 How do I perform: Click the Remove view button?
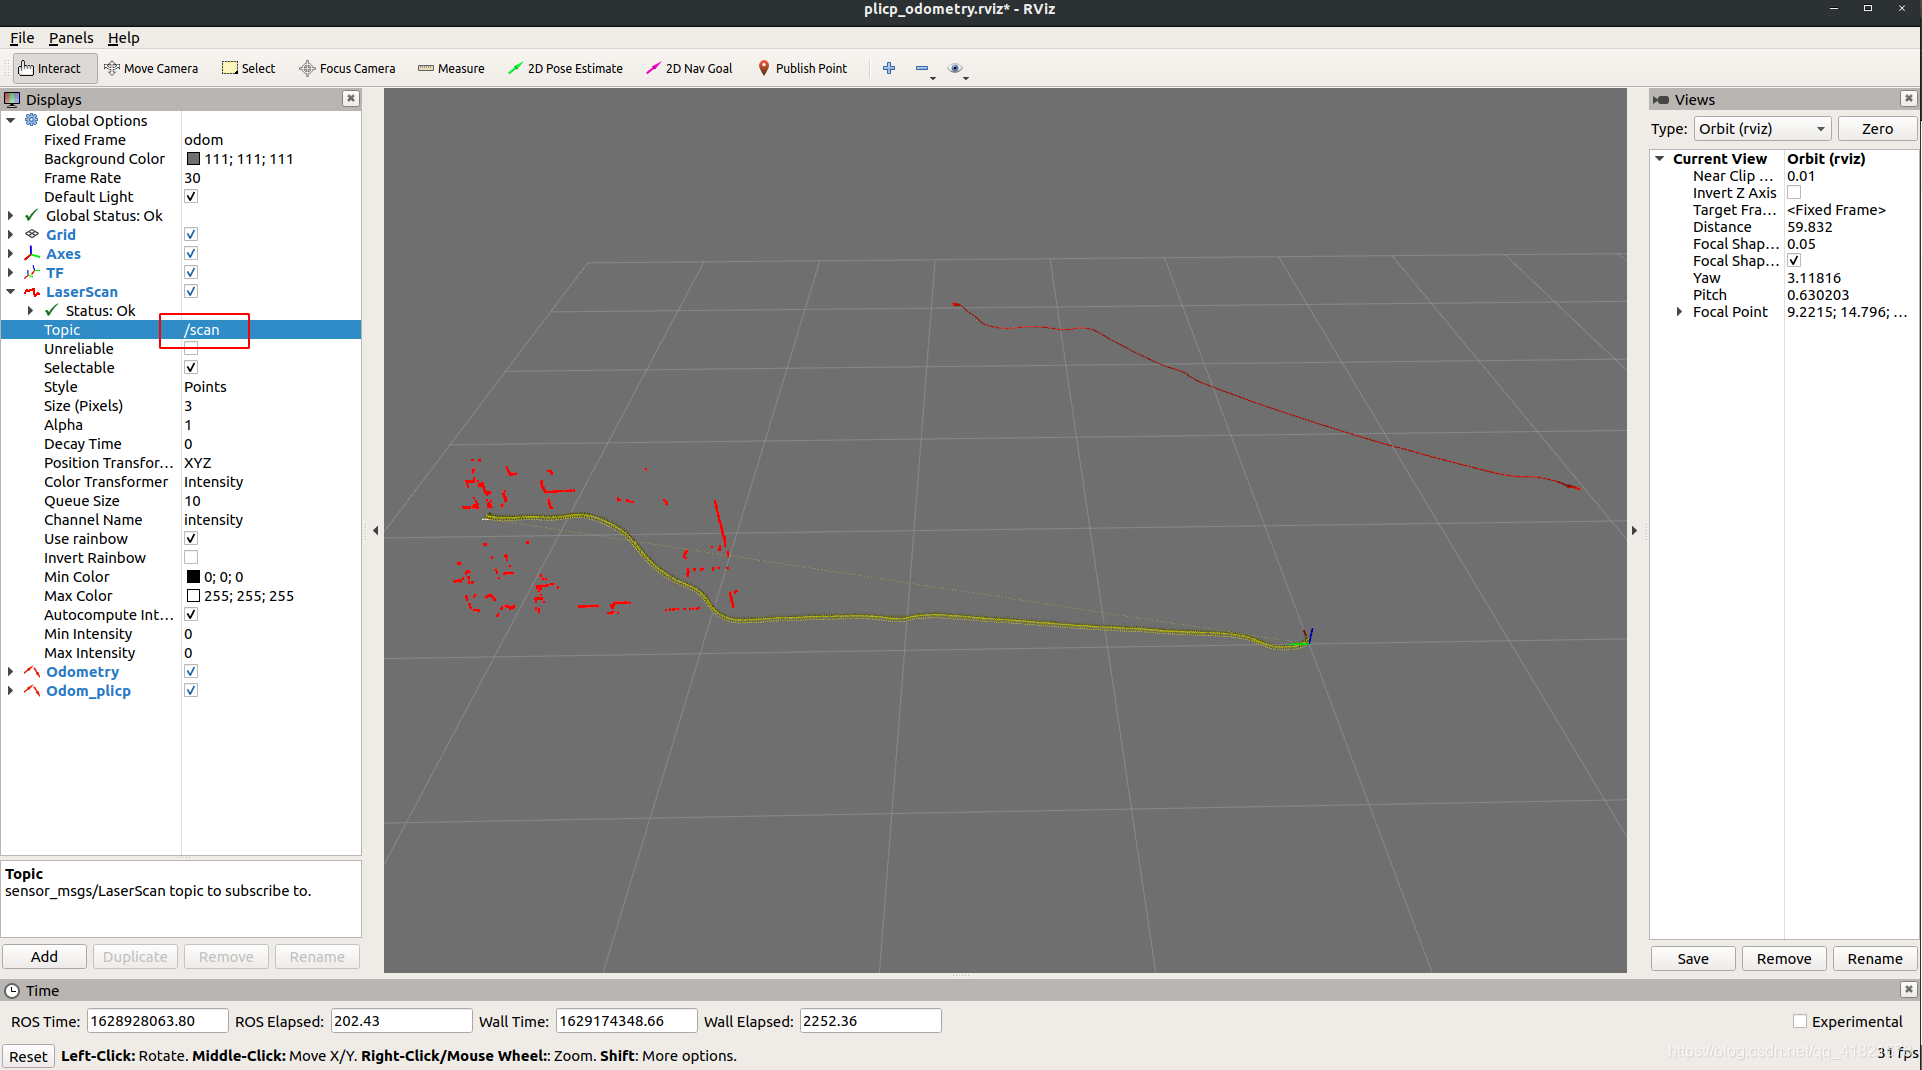point(1784,958)
